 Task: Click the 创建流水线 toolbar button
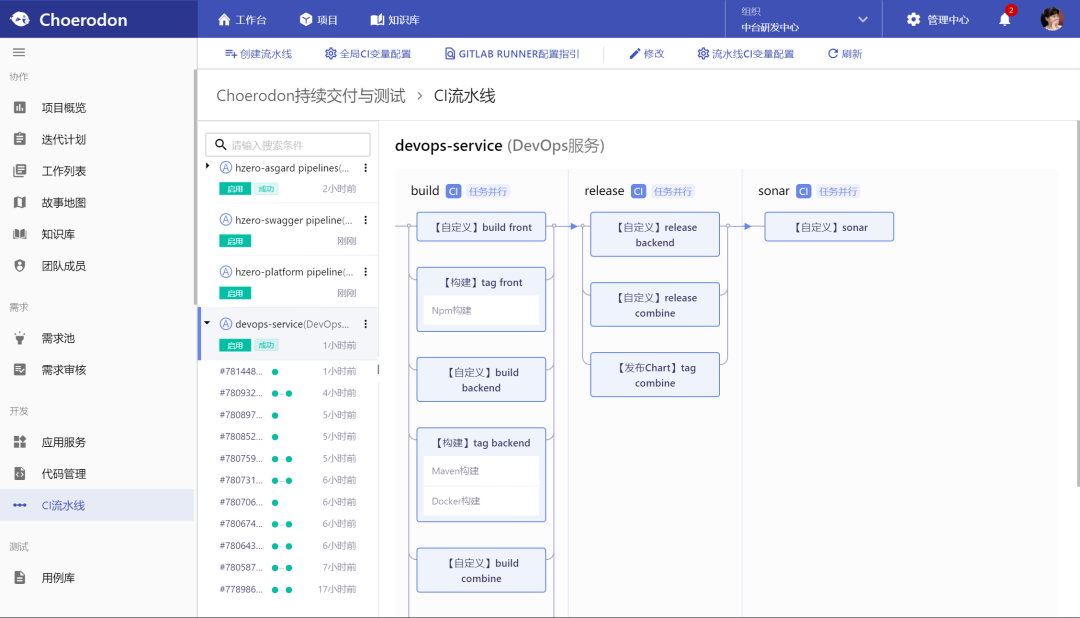(258, 54)
